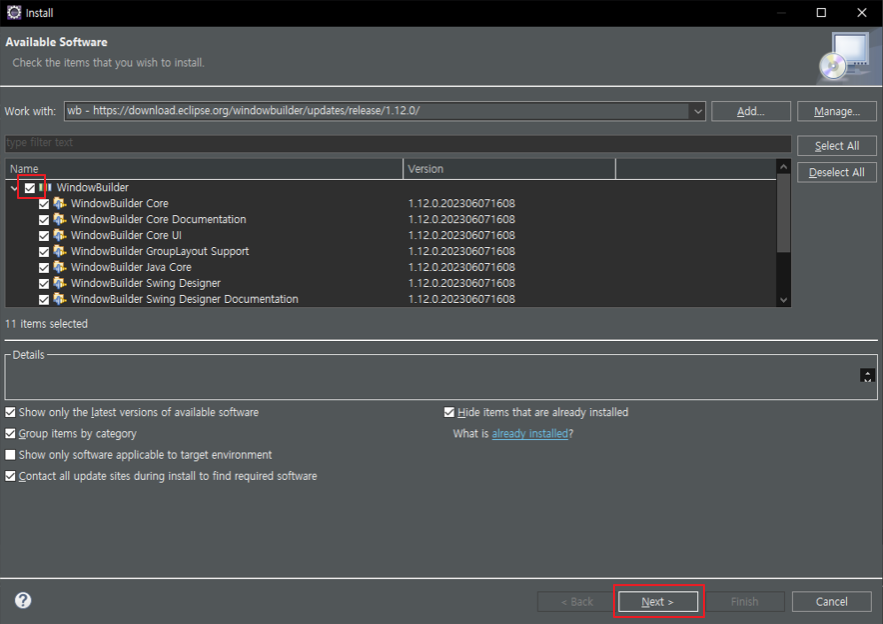Toggle Group items by category checkbox
The width and height of the screenshot is (883, 624).
10,434
